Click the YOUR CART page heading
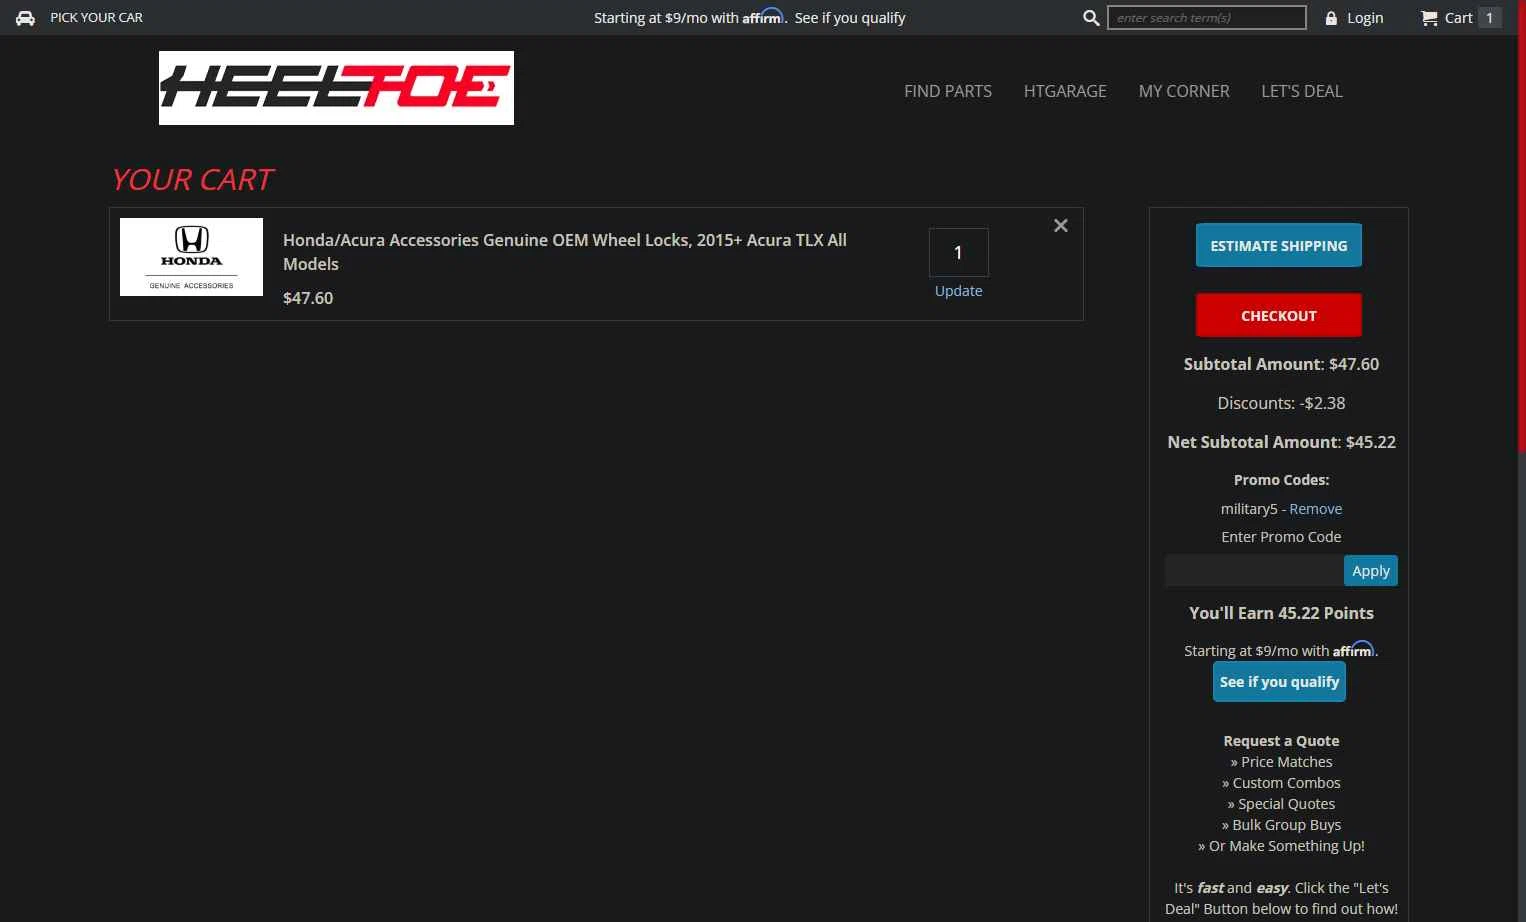1526x922 pixels. tap(192, 180)
